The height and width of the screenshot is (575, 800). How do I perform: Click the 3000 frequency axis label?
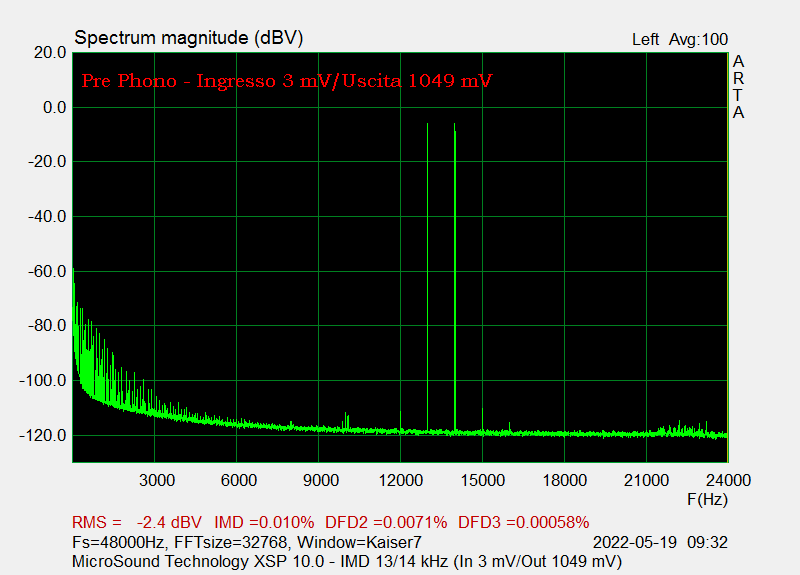pyautogui.click(x=157, y=480)
